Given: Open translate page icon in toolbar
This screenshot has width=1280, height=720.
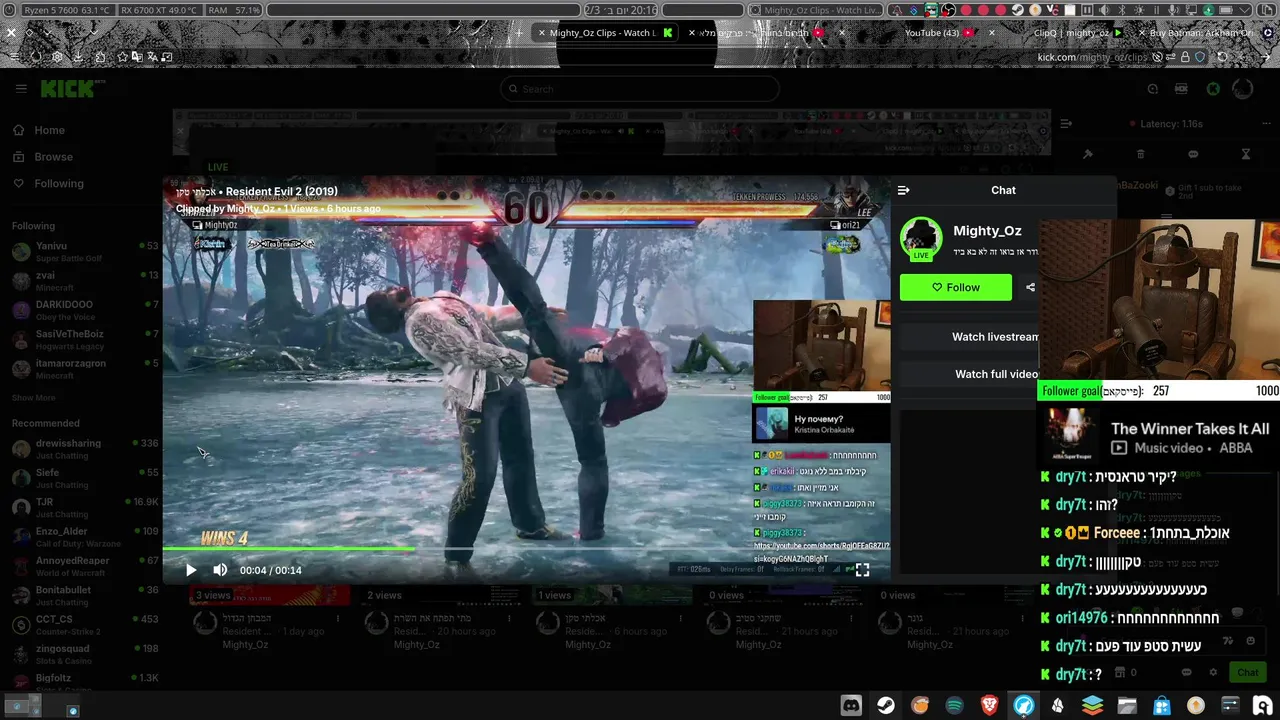Looking at the screenshot, I should point(152,57).
